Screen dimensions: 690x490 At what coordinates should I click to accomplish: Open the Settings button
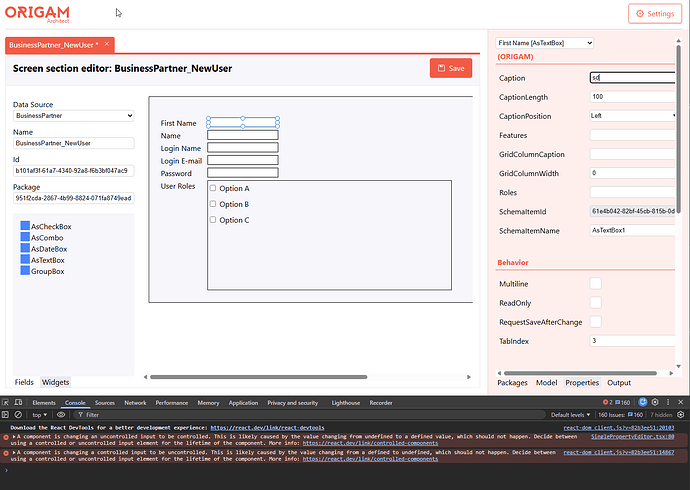click(655, 14)
